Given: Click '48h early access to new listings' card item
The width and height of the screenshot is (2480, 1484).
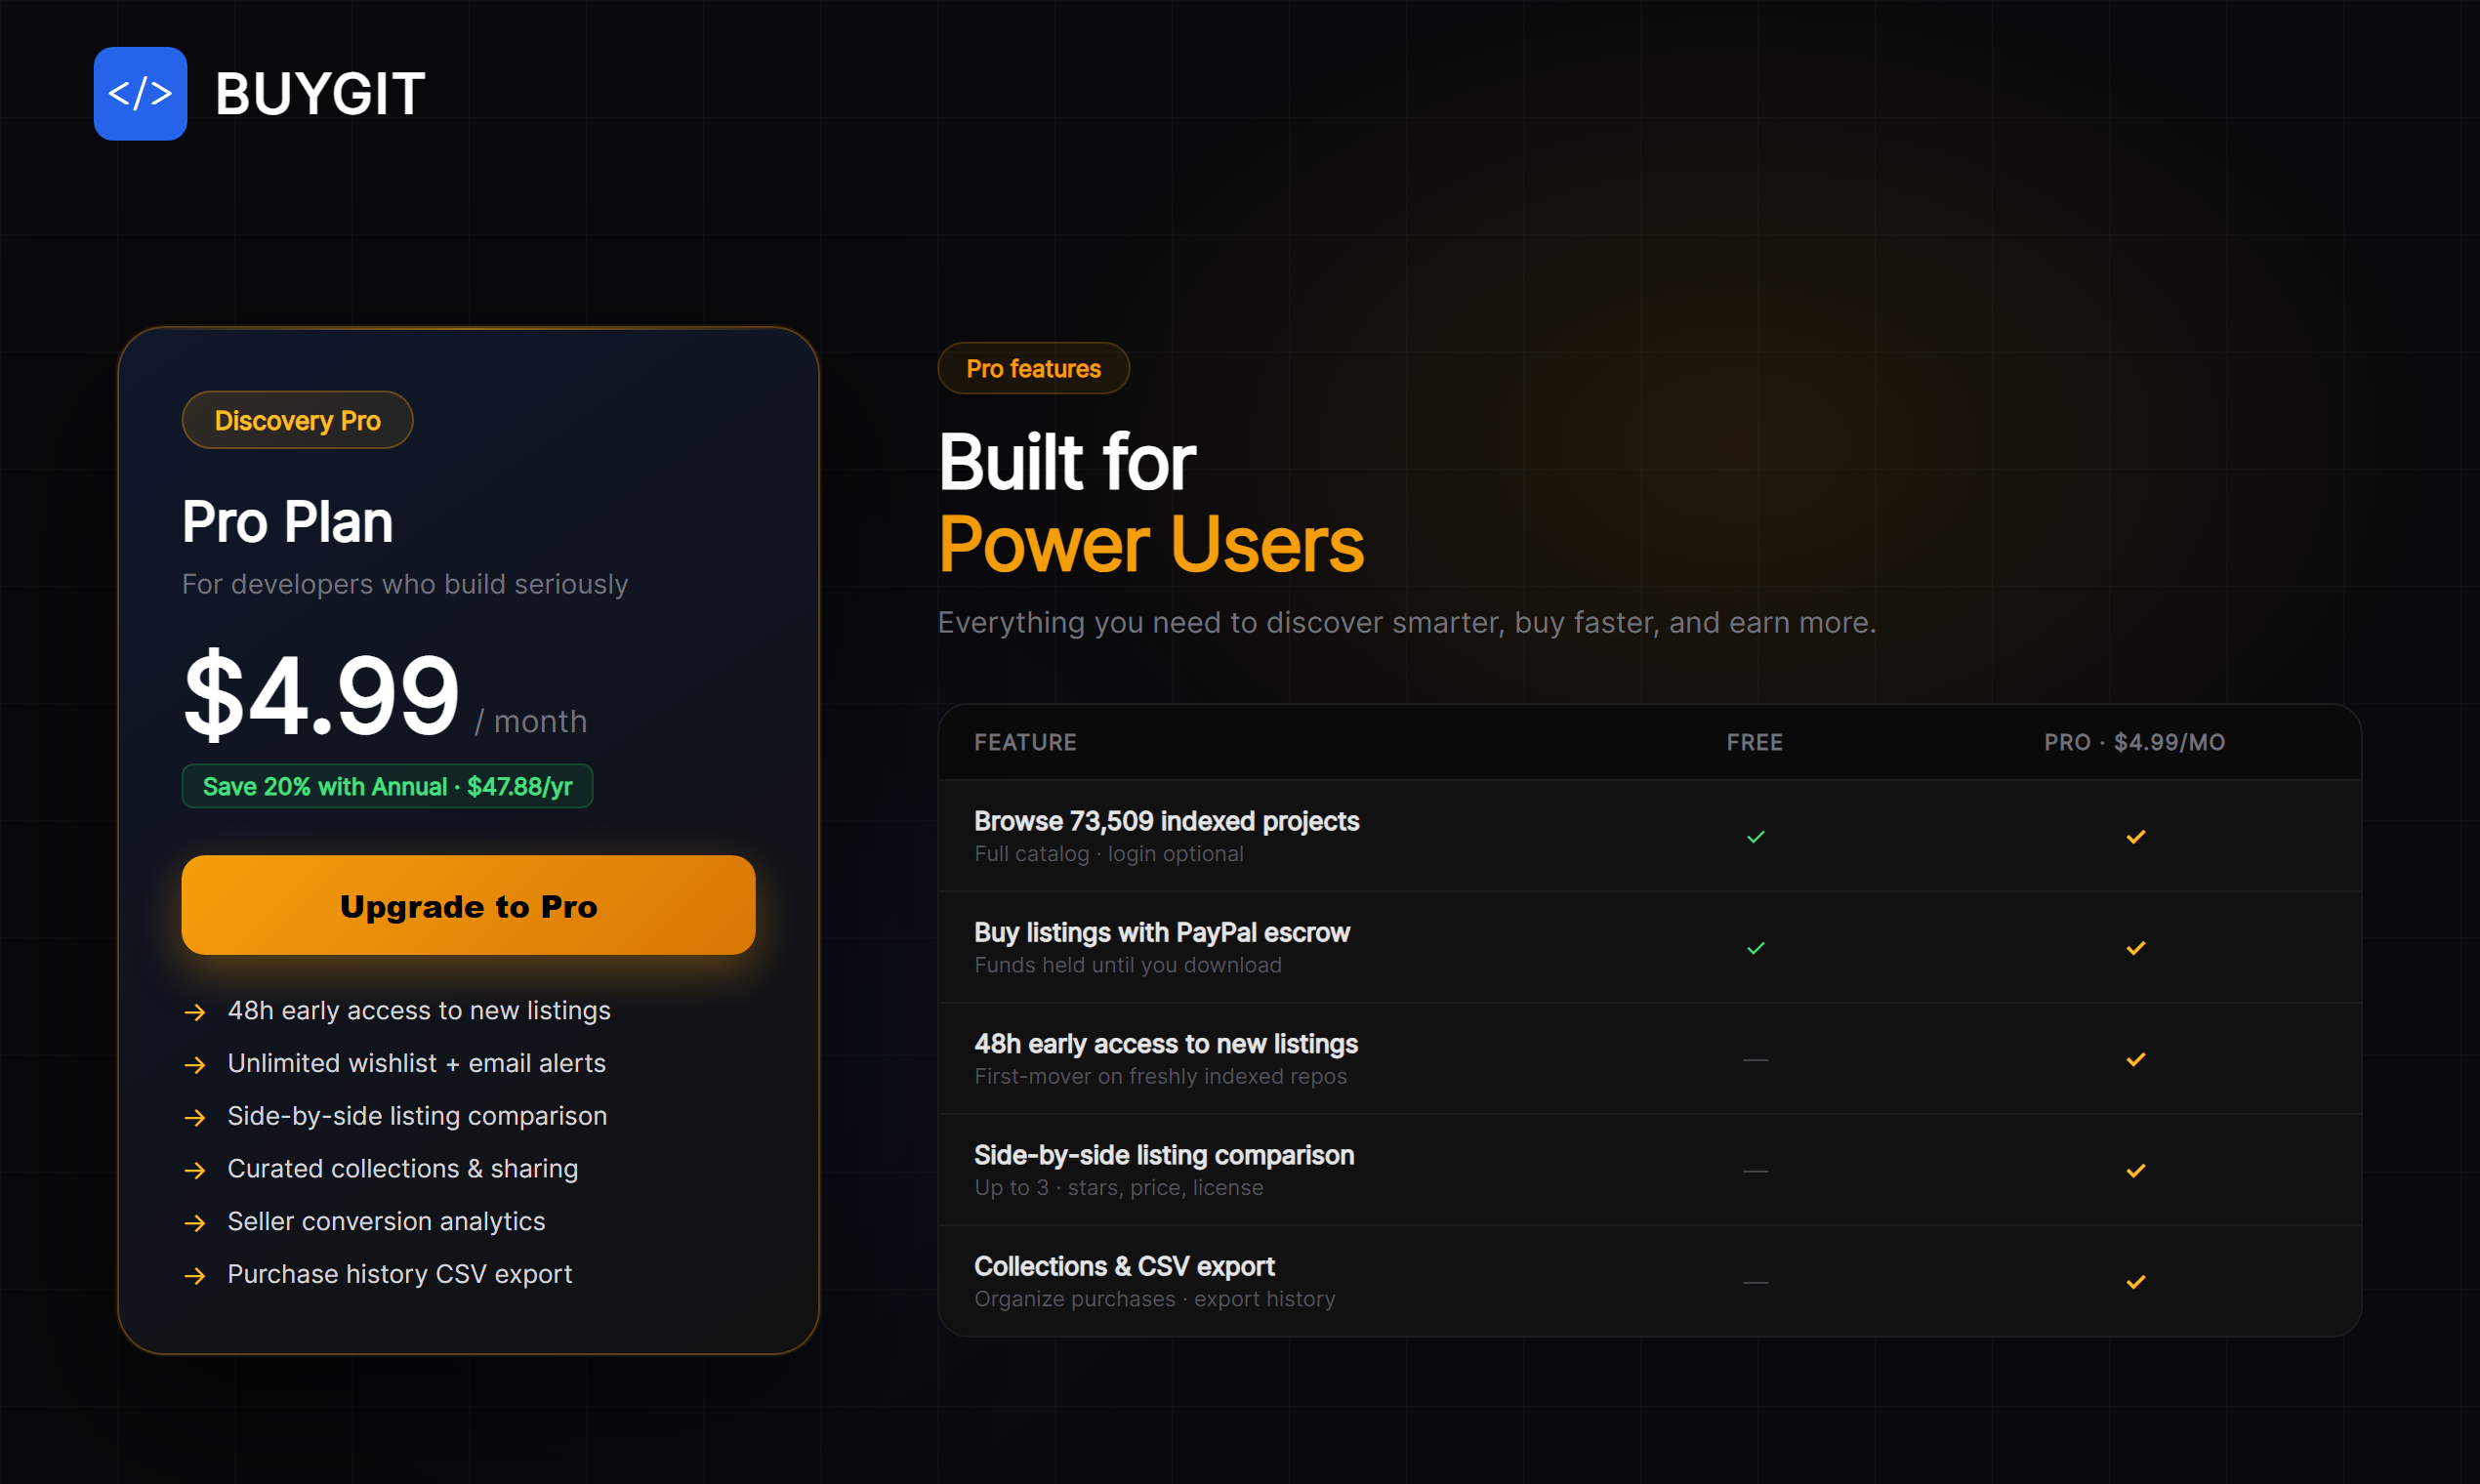Looking at the screenshot, I should coord(419,1011).
